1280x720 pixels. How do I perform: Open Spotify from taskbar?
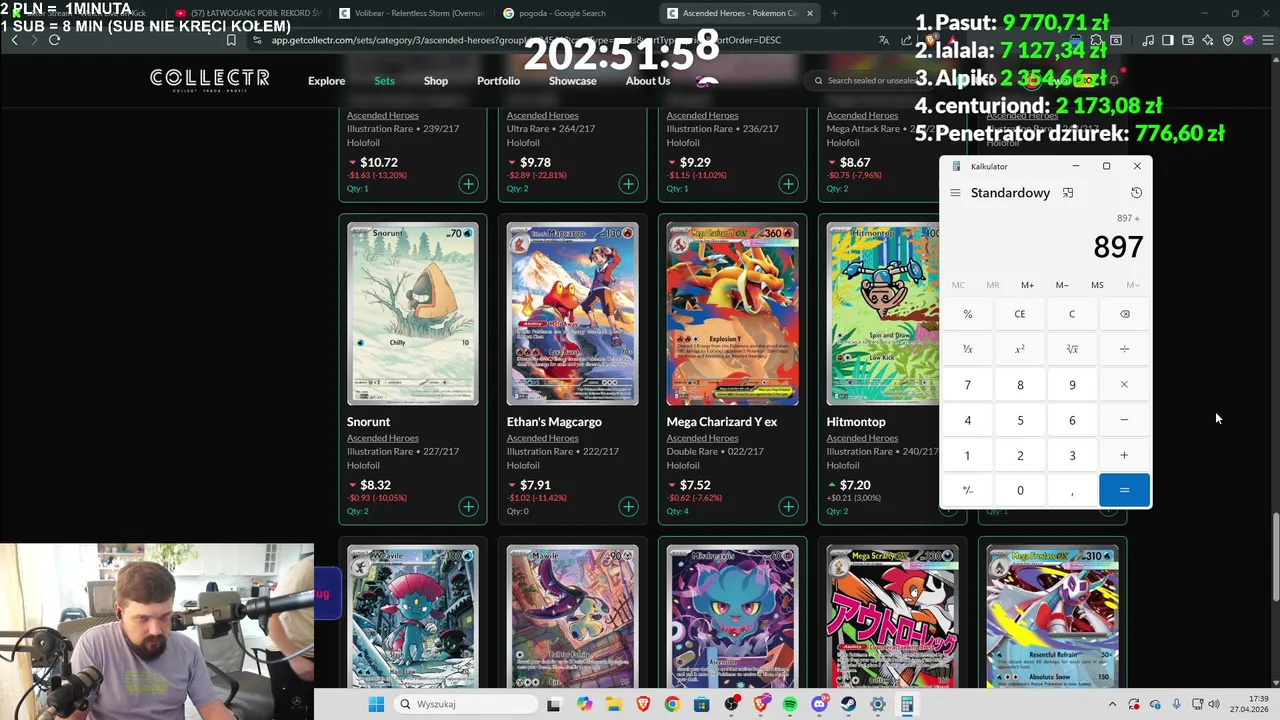click(x=790, y=704)
